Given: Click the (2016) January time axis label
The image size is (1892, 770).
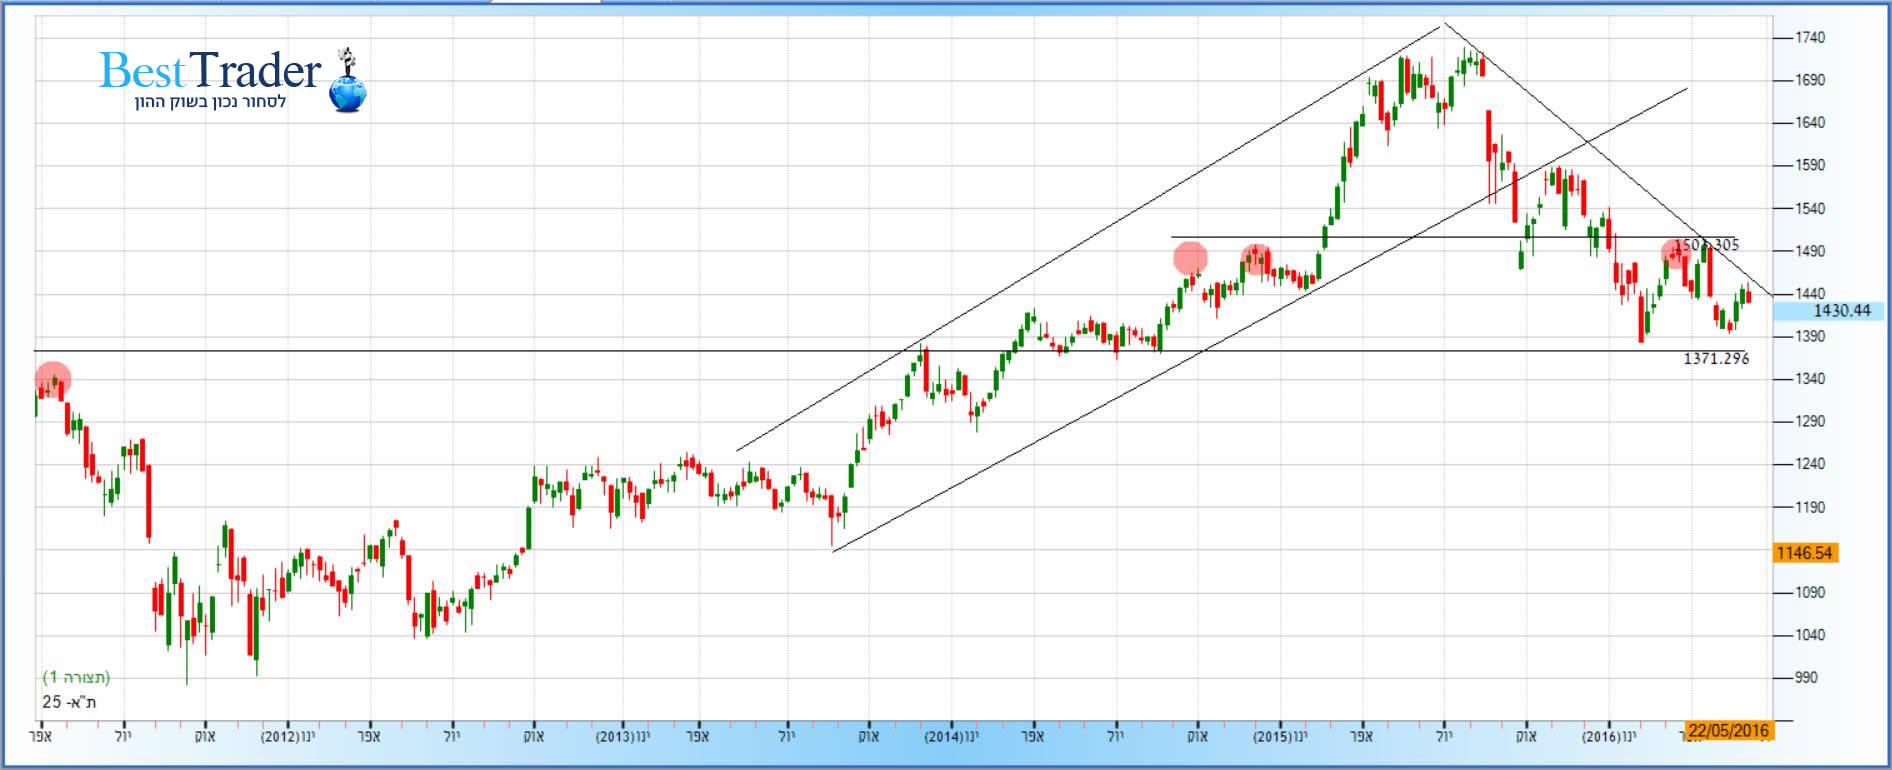Looking at the screenshot, I should (1608, 737).
